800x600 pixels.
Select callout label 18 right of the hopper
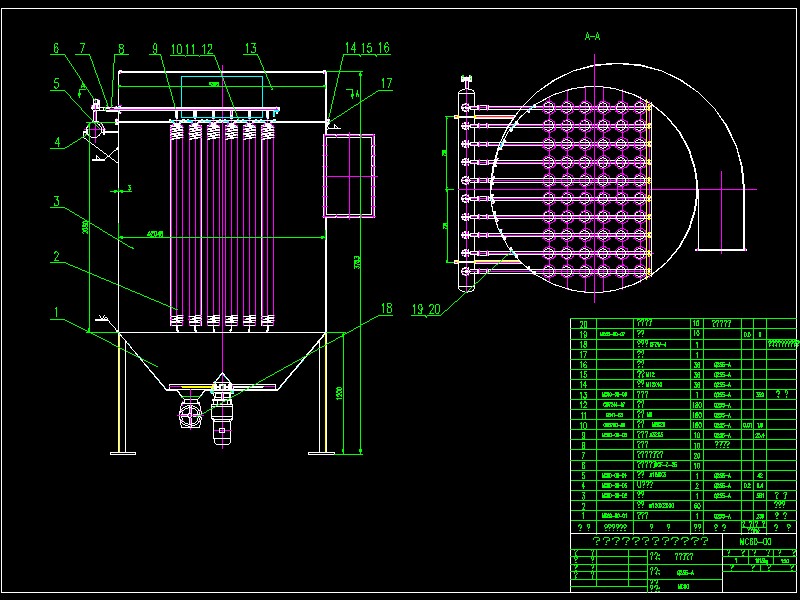pos(387,308)
